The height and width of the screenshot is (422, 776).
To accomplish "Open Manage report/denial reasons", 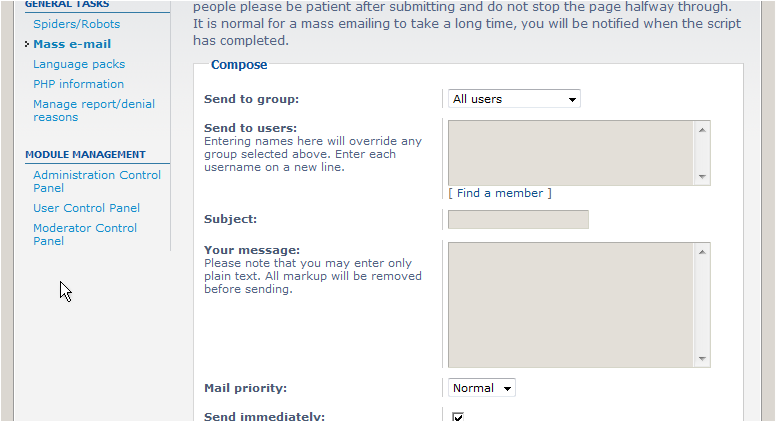I will click(x=94, y=110).
